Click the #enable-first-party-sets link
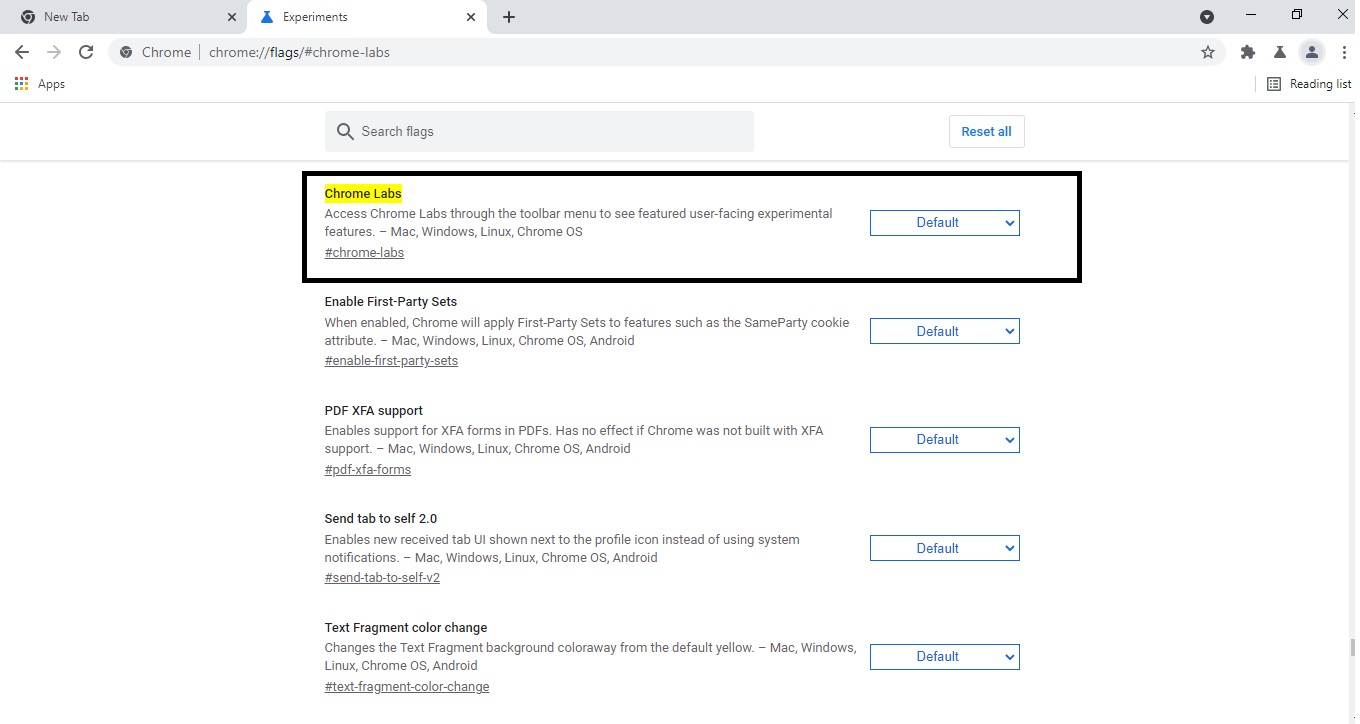 click(x=391, y=360)
